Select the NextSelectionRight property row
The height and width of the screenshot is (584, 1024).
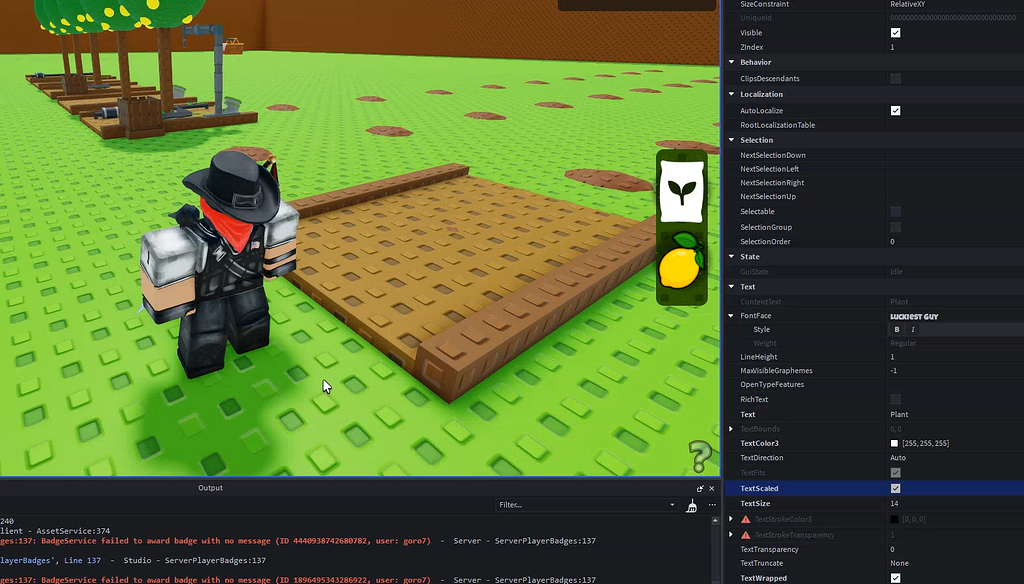coord(874,183)
